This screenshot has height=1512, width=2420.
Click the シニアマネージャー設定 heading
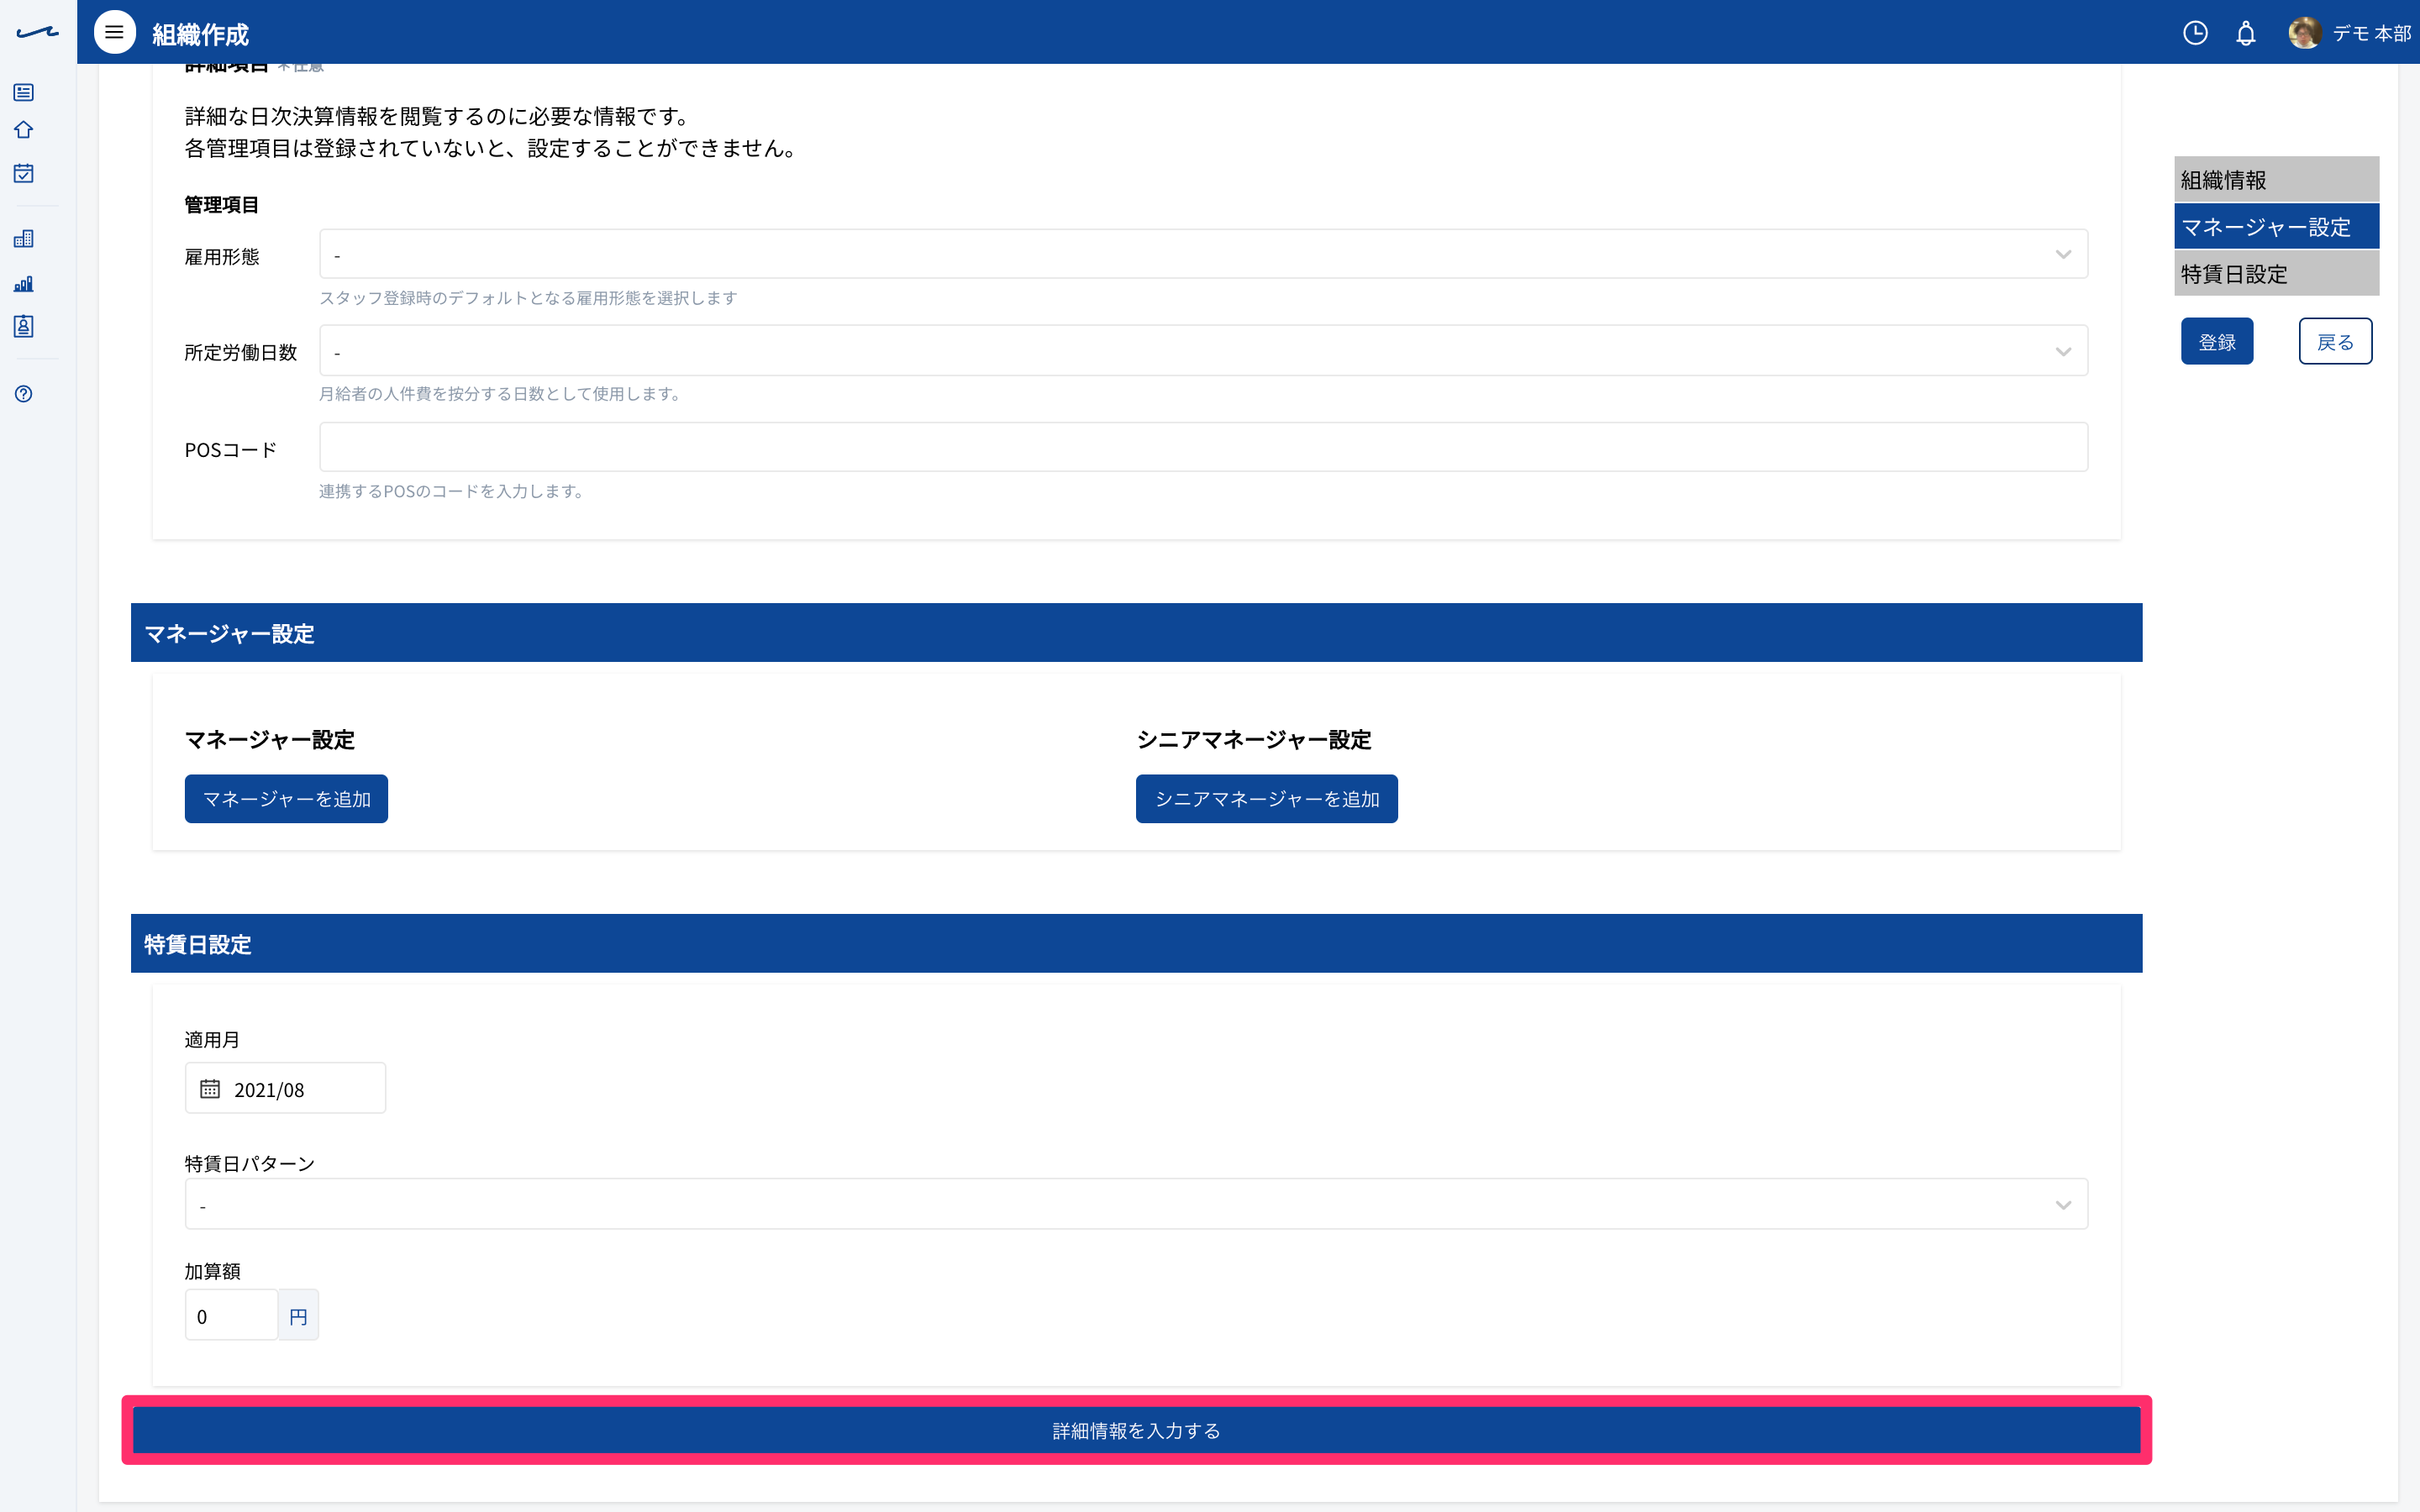coord(1254,740)
